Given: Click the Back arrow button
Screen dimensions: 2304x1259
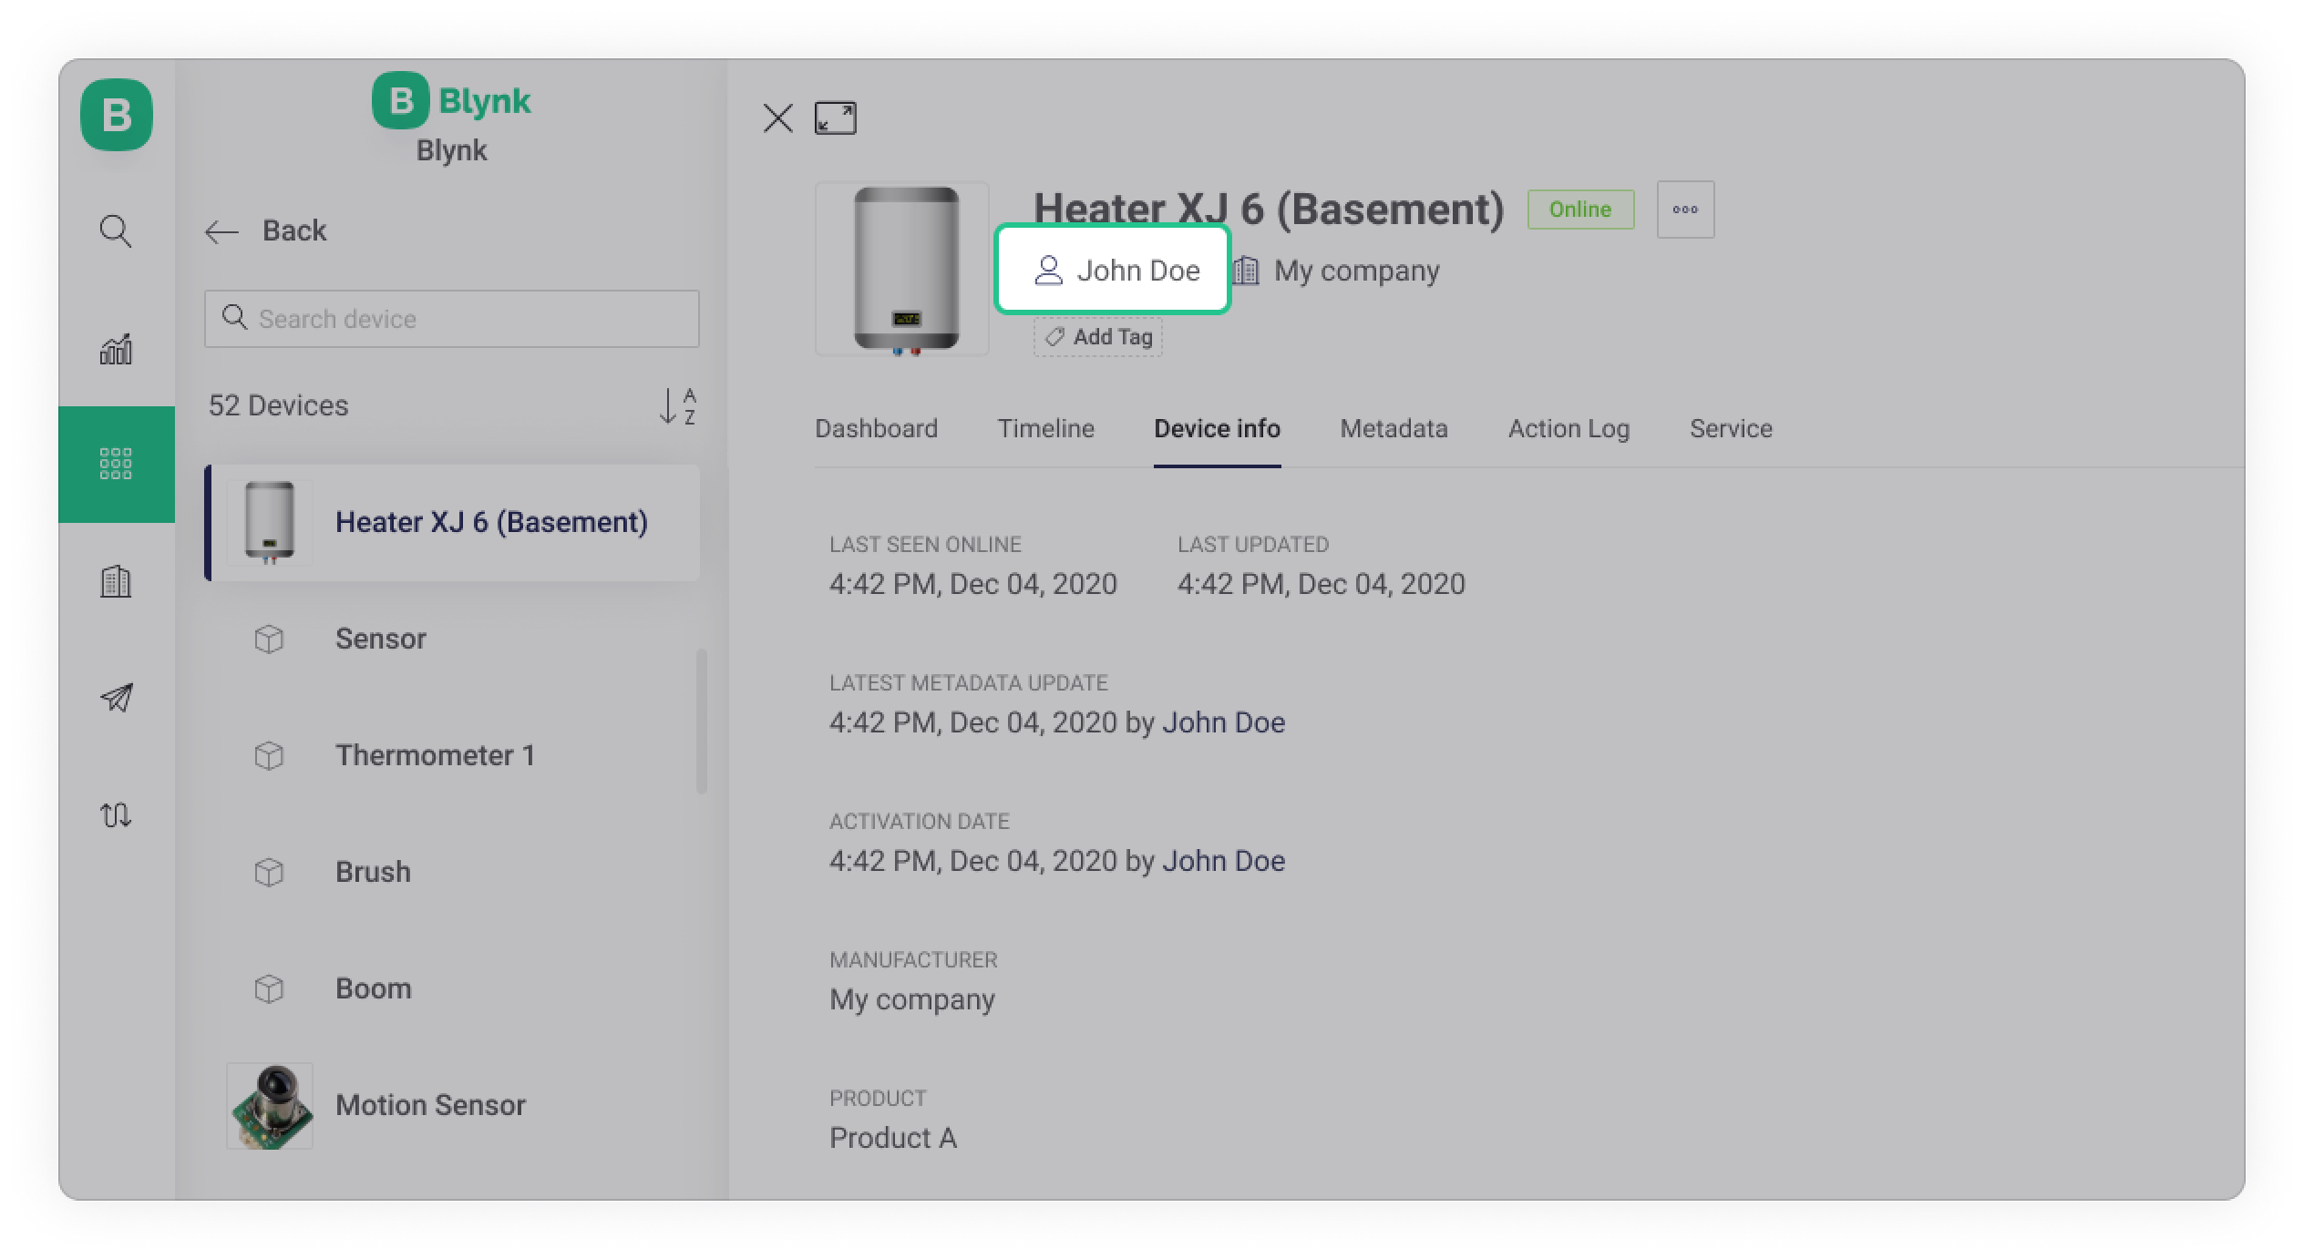Looking at the screenshot, I should (x=222, y=232).
